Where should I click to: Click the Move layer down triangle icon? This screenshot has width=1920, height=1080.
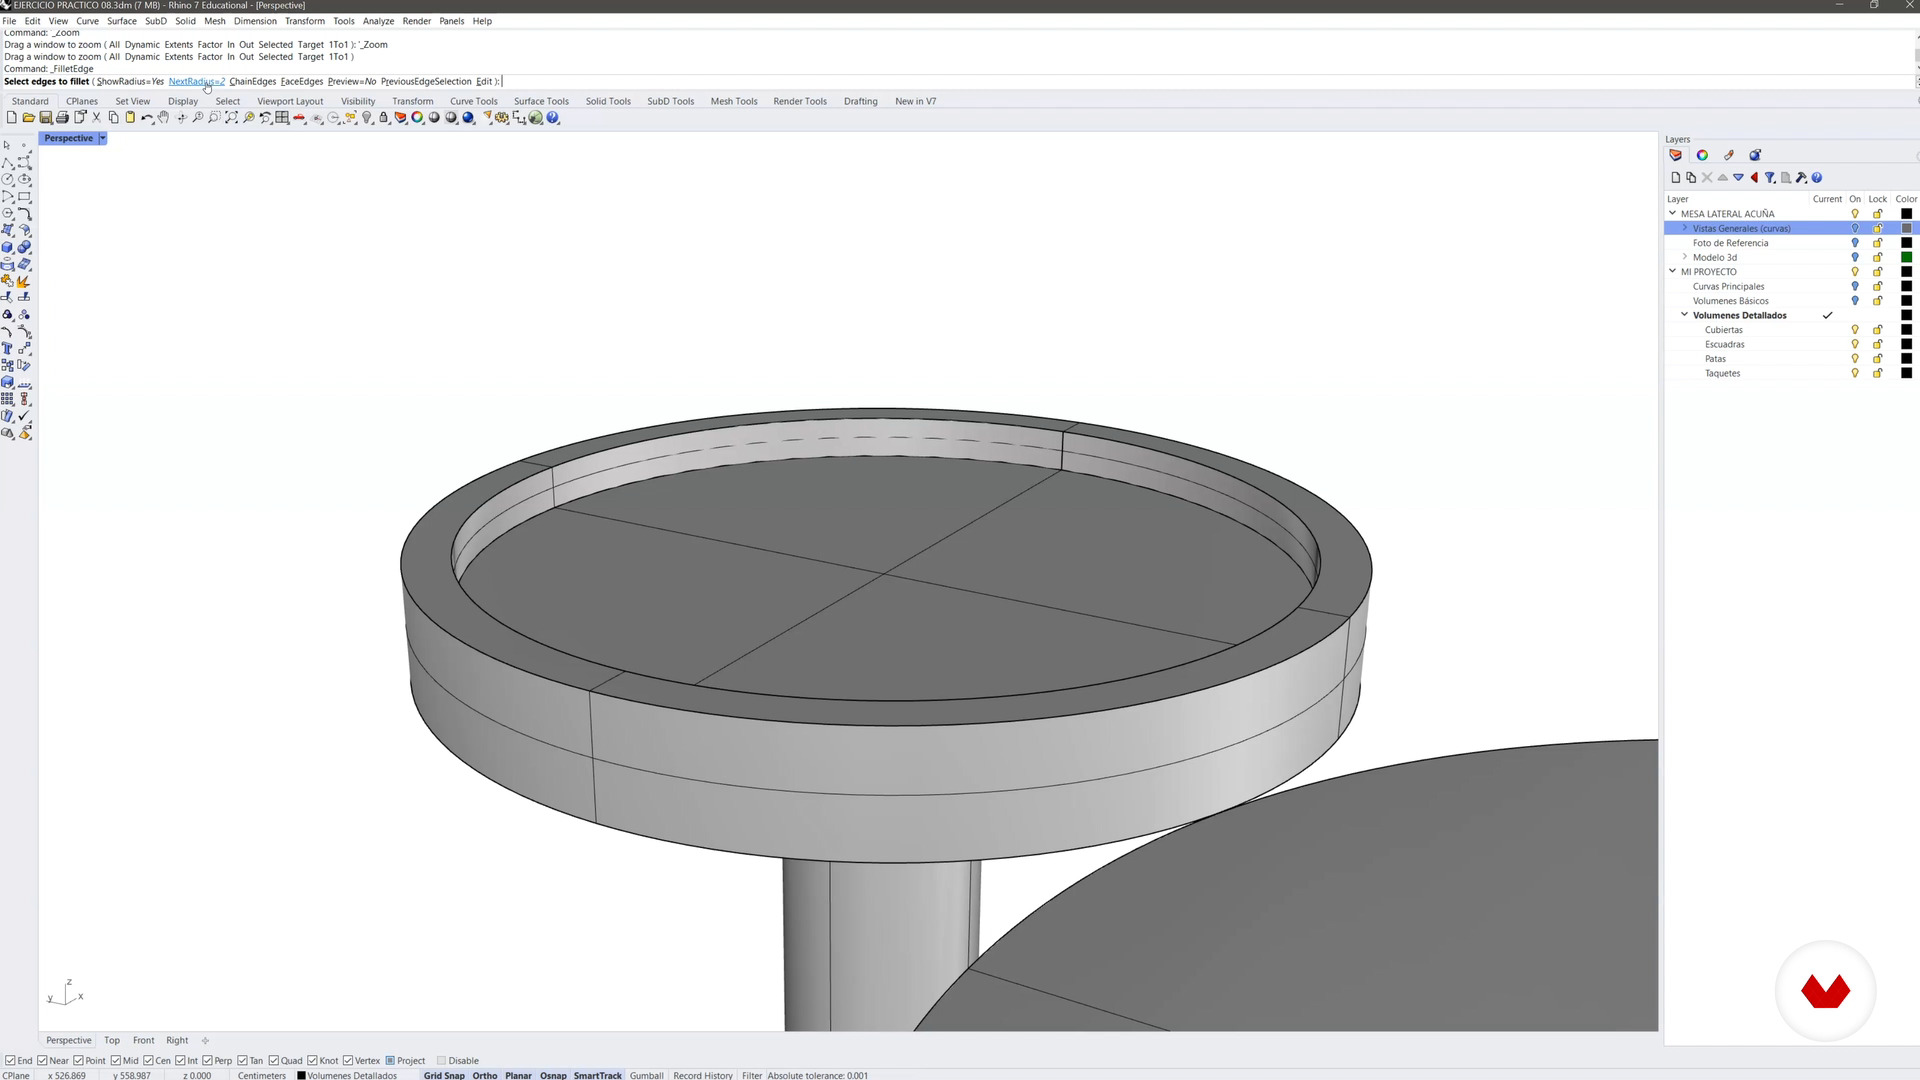click(1739, 178)
